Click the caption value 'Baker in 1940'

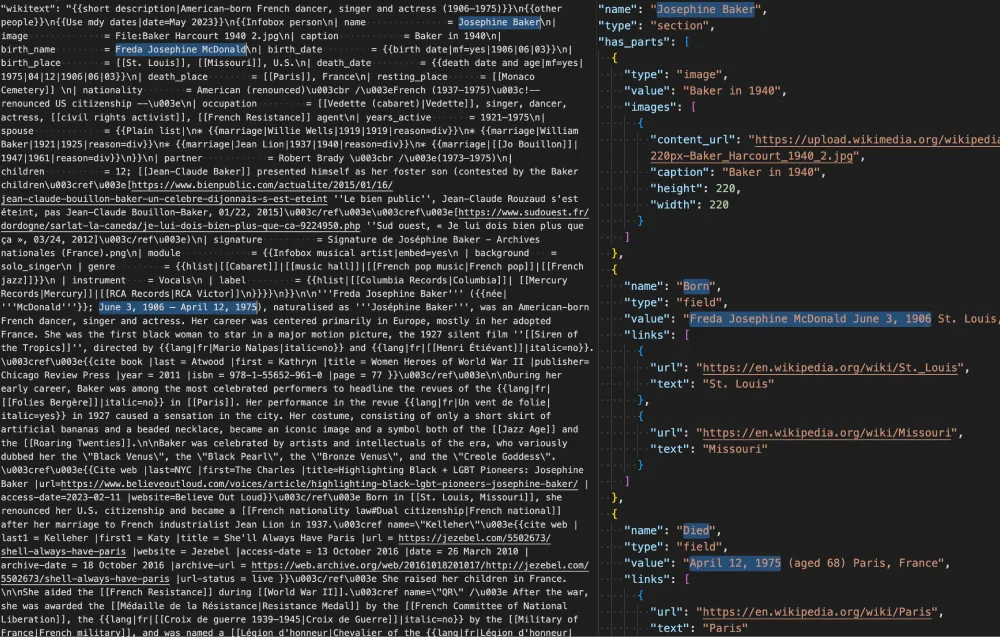click(770, 172)
